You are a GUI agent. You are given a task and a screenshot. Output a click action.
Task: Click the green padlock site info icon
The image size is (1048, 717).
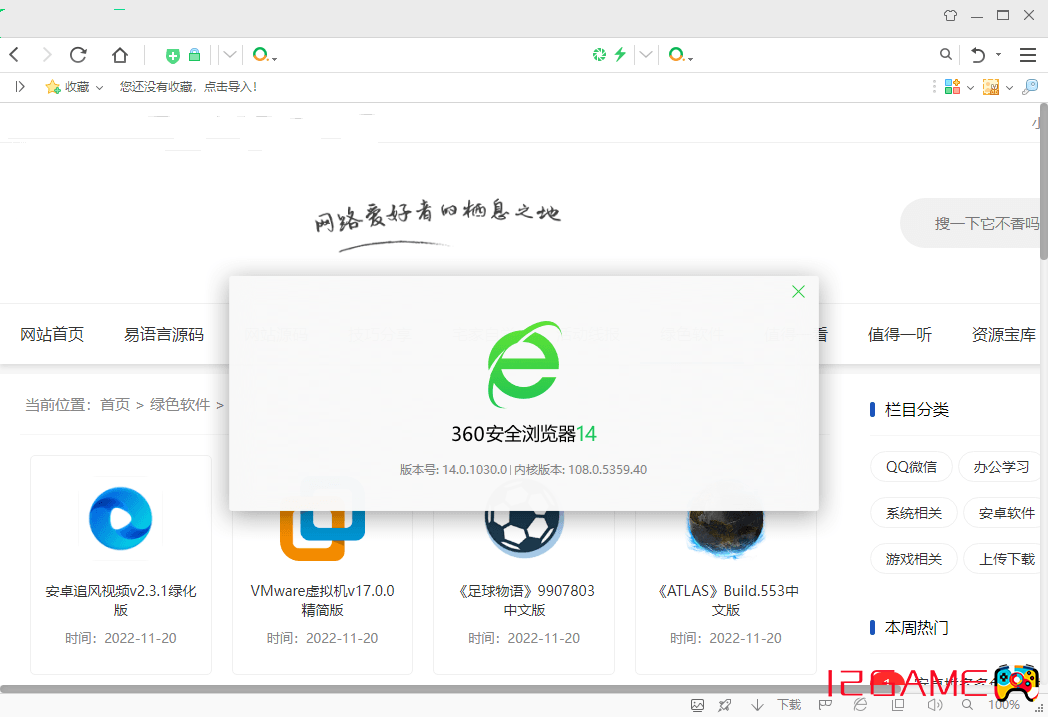tap(194, 55)
